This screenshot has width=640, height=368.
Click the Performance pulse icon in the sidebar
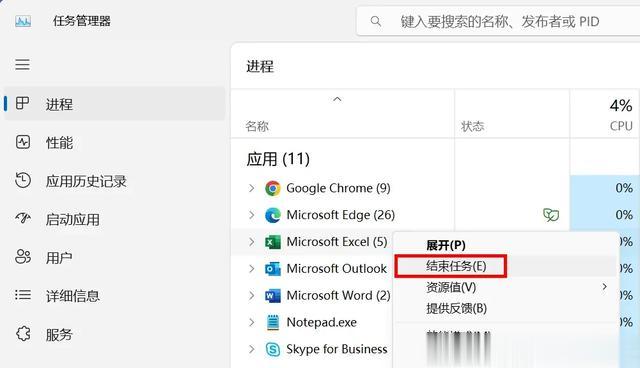(23, 142)
